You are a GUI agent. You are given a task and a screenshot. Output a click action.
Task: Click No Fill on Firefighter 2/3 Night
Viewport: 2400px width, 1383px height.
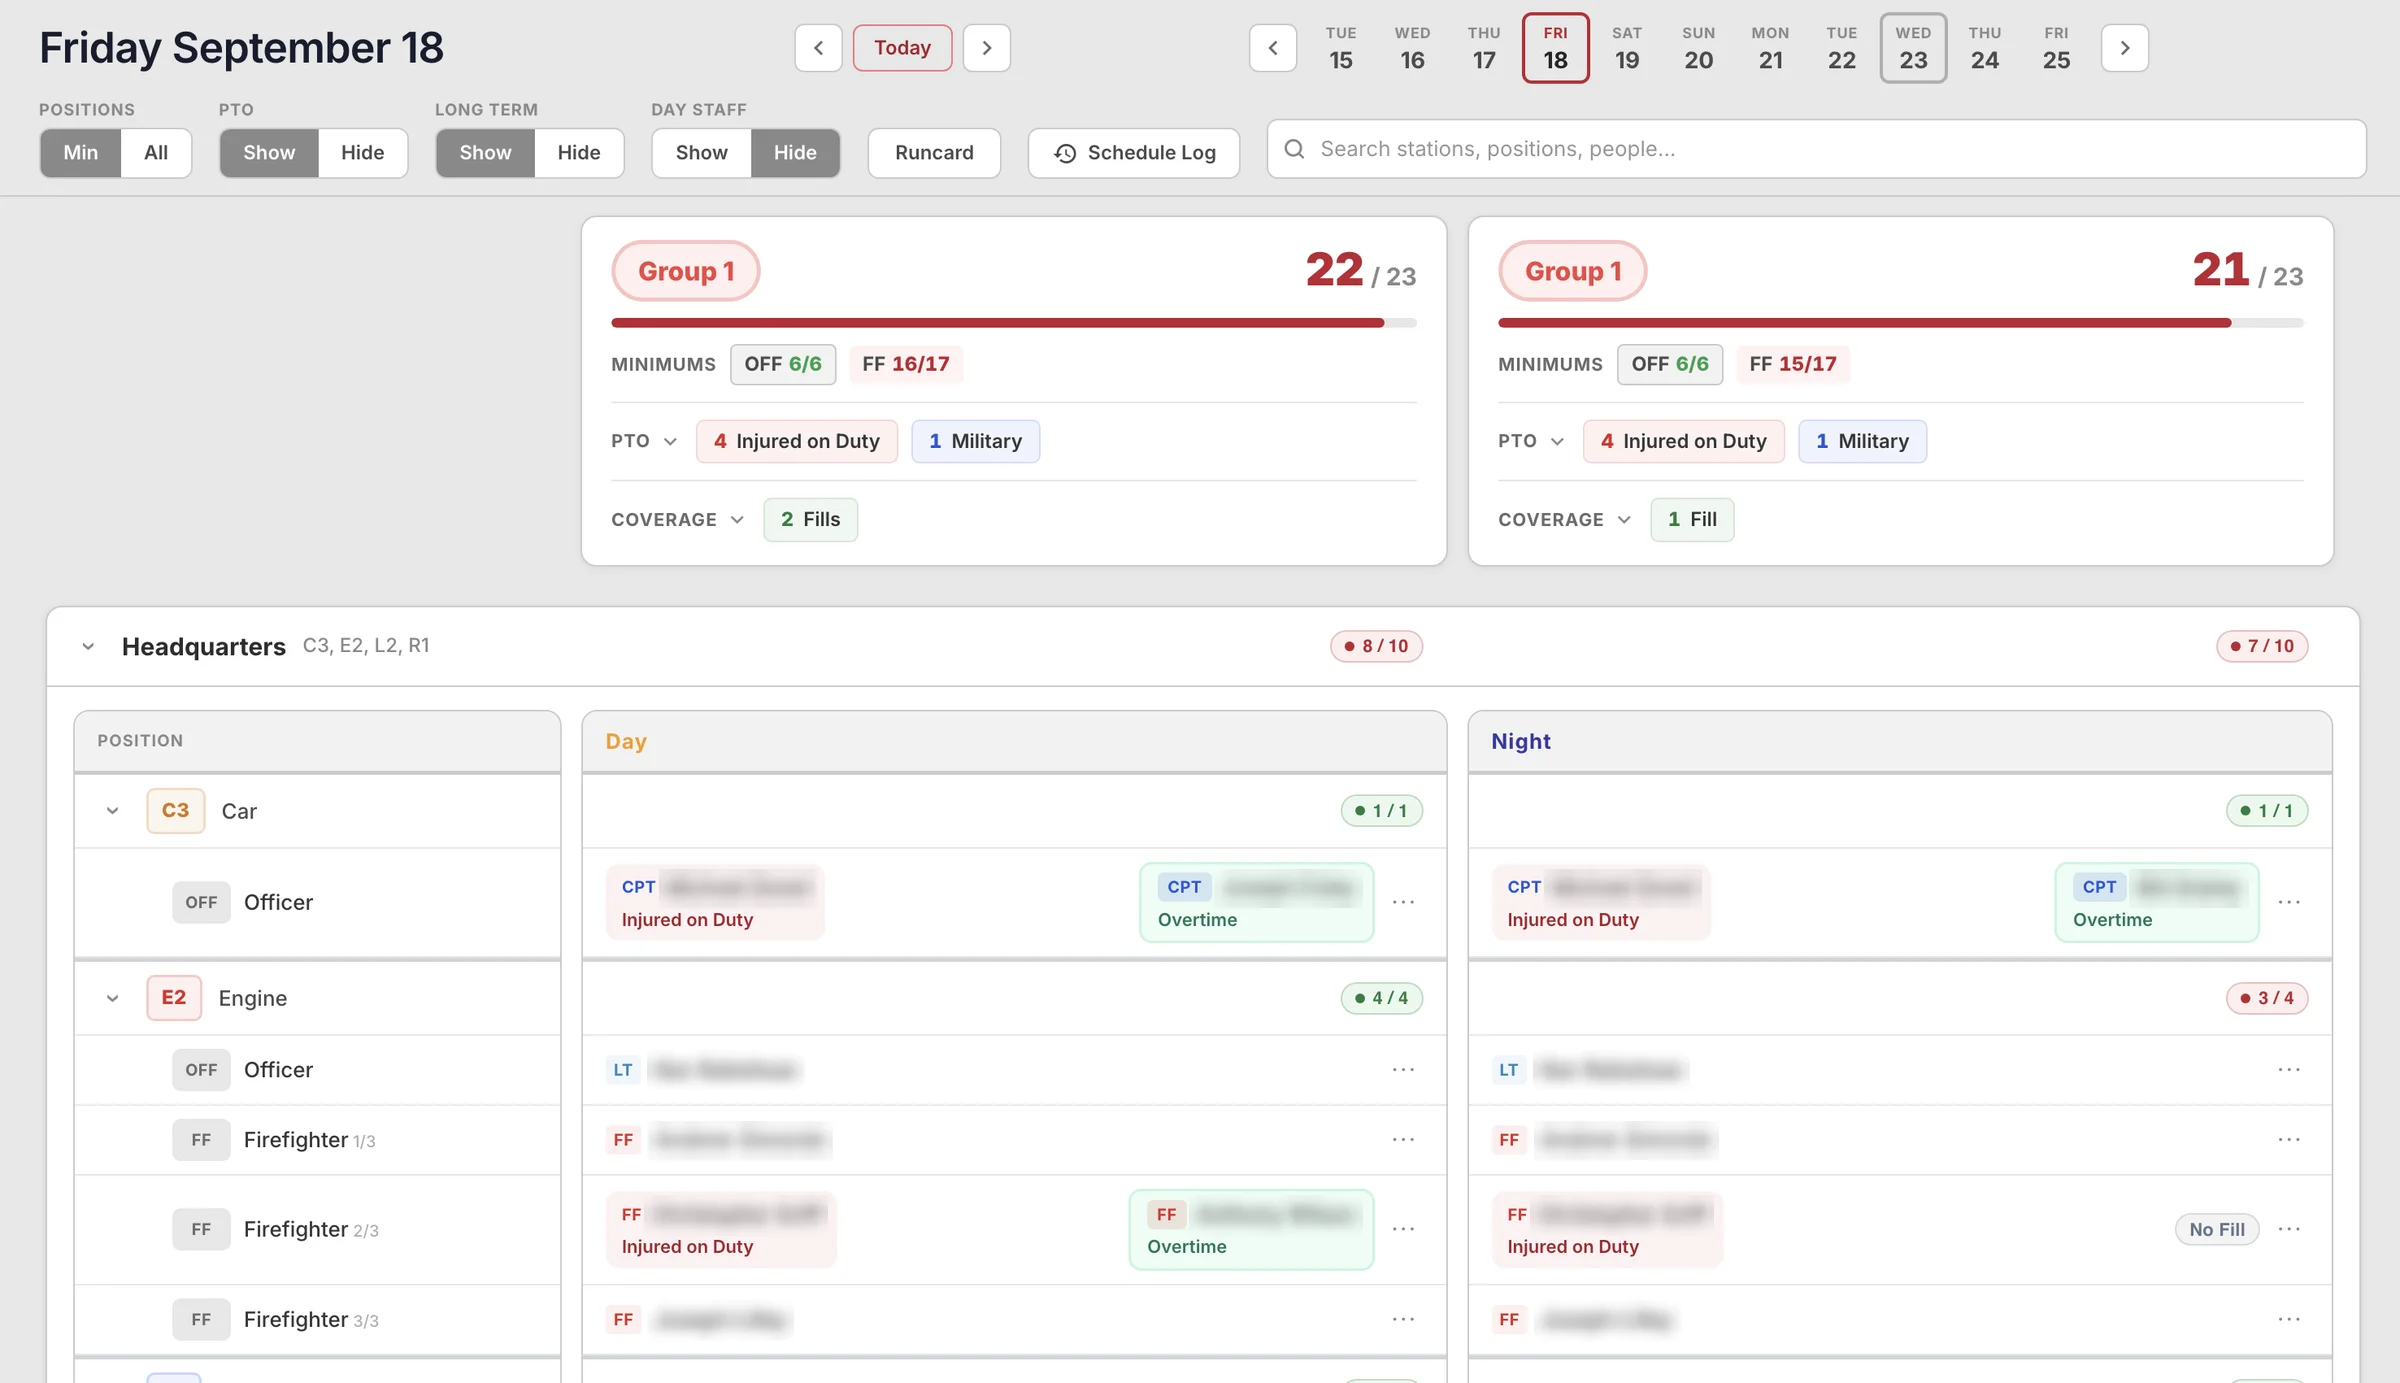pos(2217,1229)
